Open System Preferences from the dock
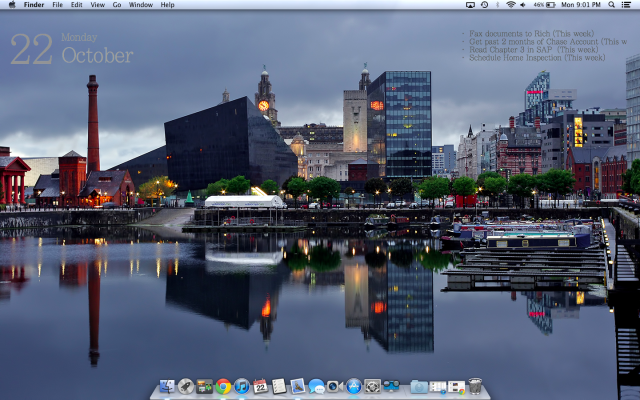This screenshot has width=640, height=400. coord(372,386)
